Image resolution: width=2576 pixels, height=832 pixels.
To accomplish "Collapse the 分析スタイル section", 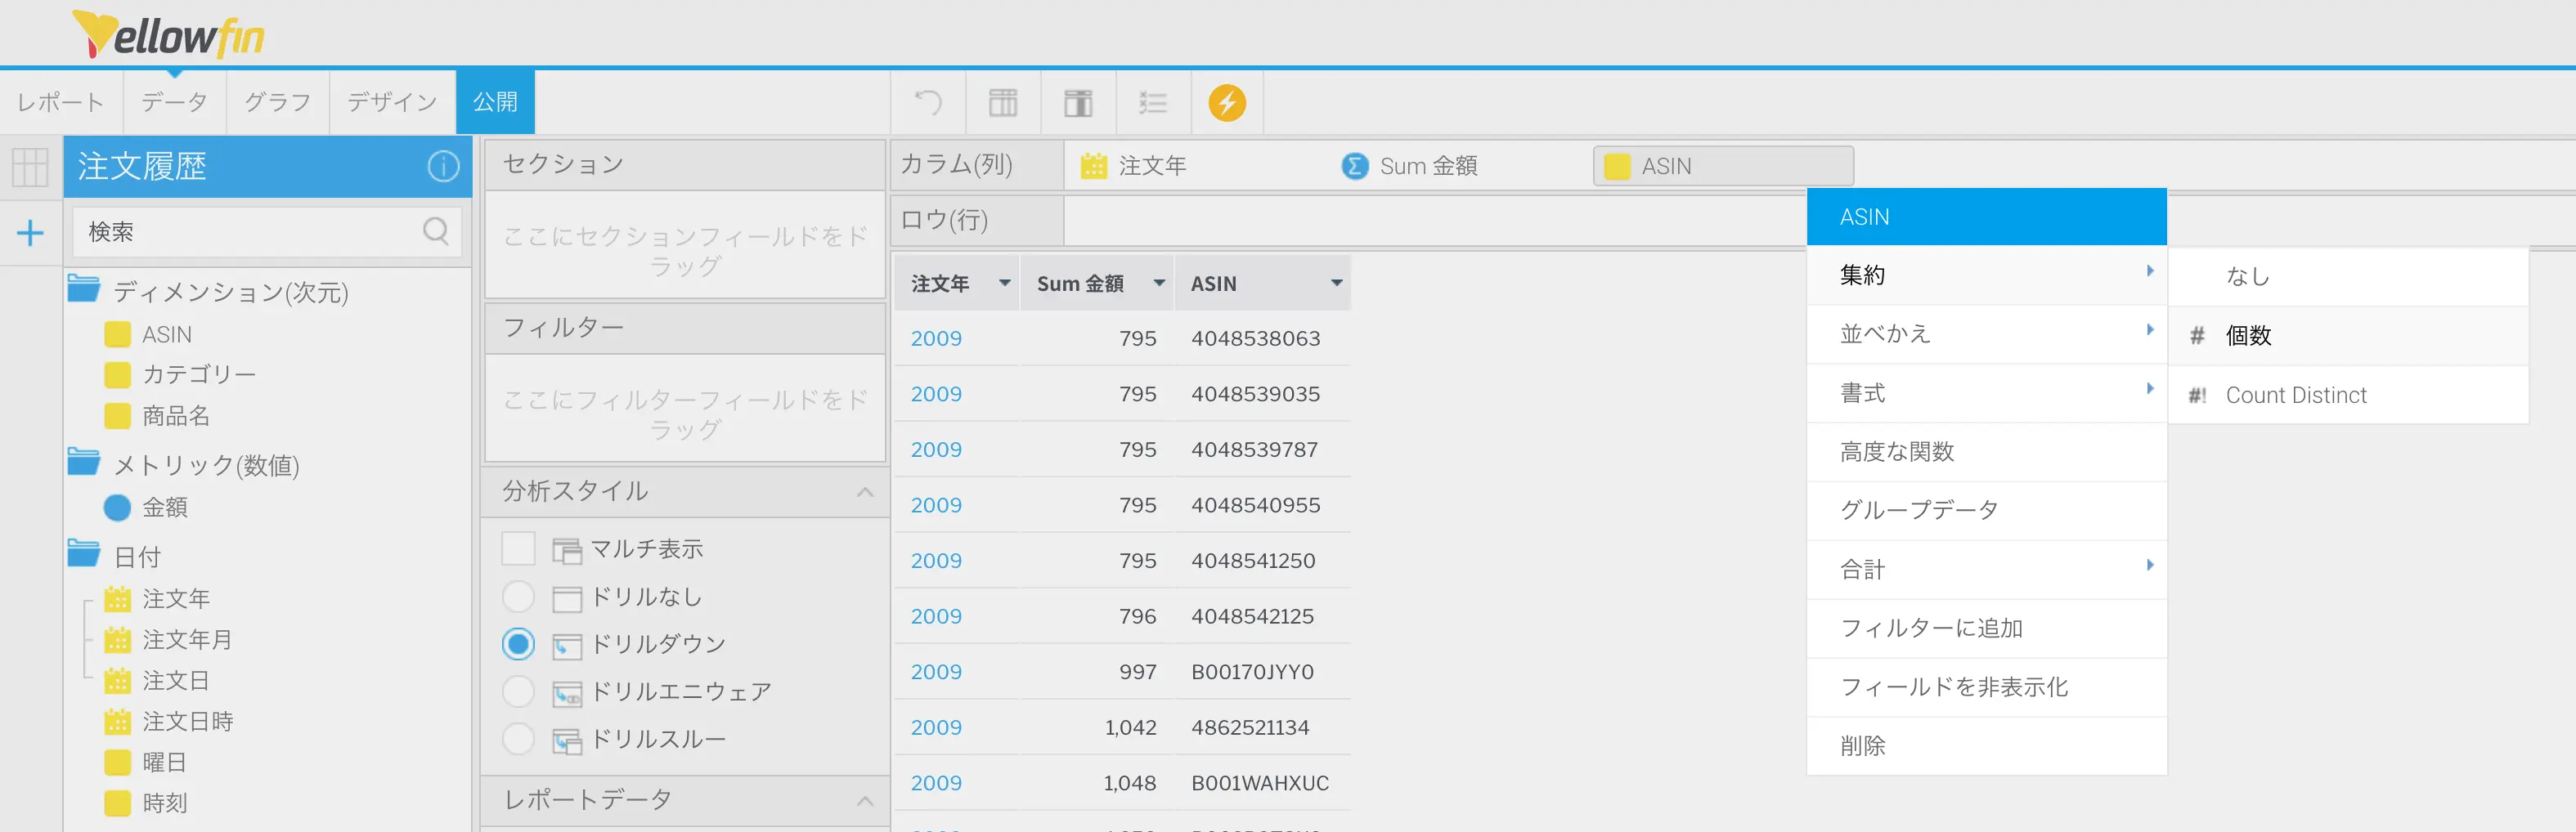I will pos(865,492).
